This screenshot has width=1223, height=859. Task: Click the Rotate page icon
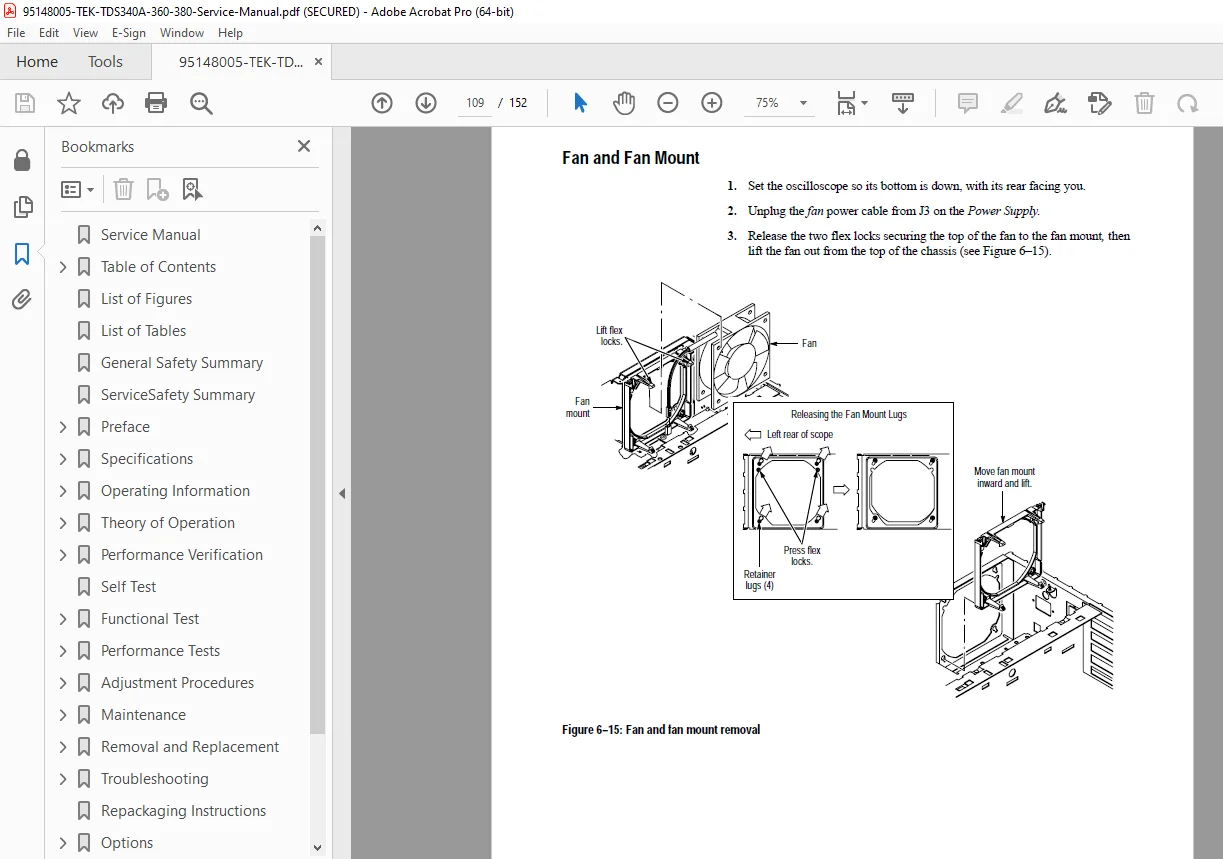tap(1187, 103)
